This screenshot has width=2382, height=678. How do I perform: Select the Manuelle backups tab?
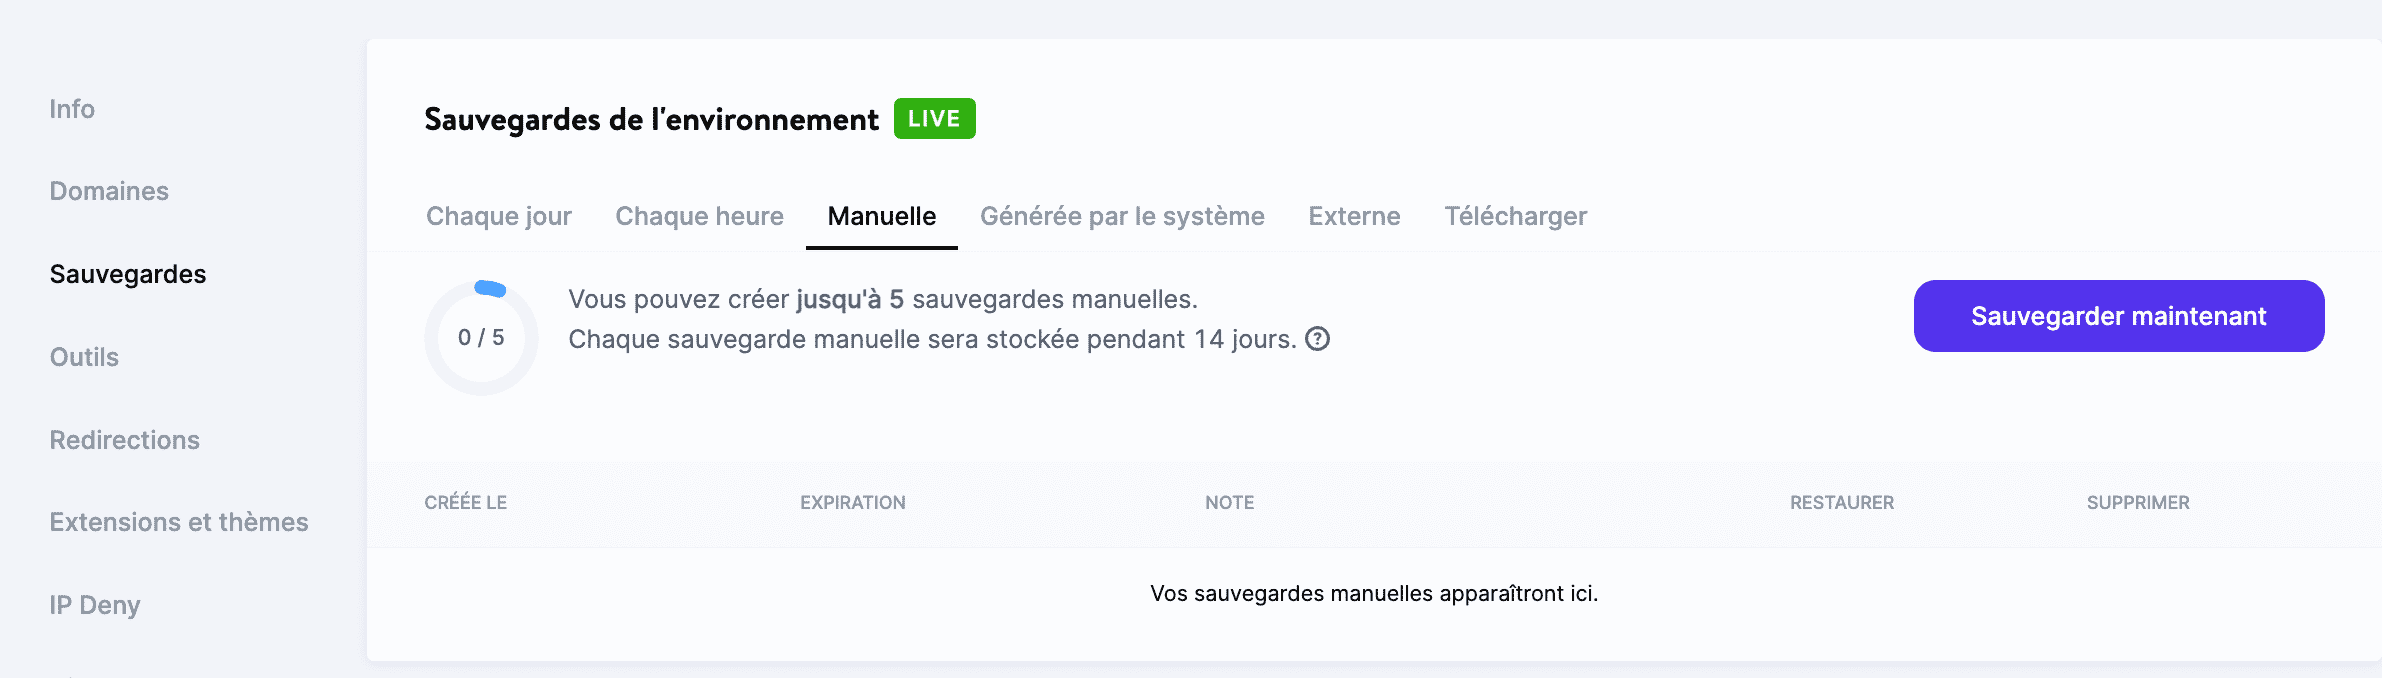(x=880, y=216)
